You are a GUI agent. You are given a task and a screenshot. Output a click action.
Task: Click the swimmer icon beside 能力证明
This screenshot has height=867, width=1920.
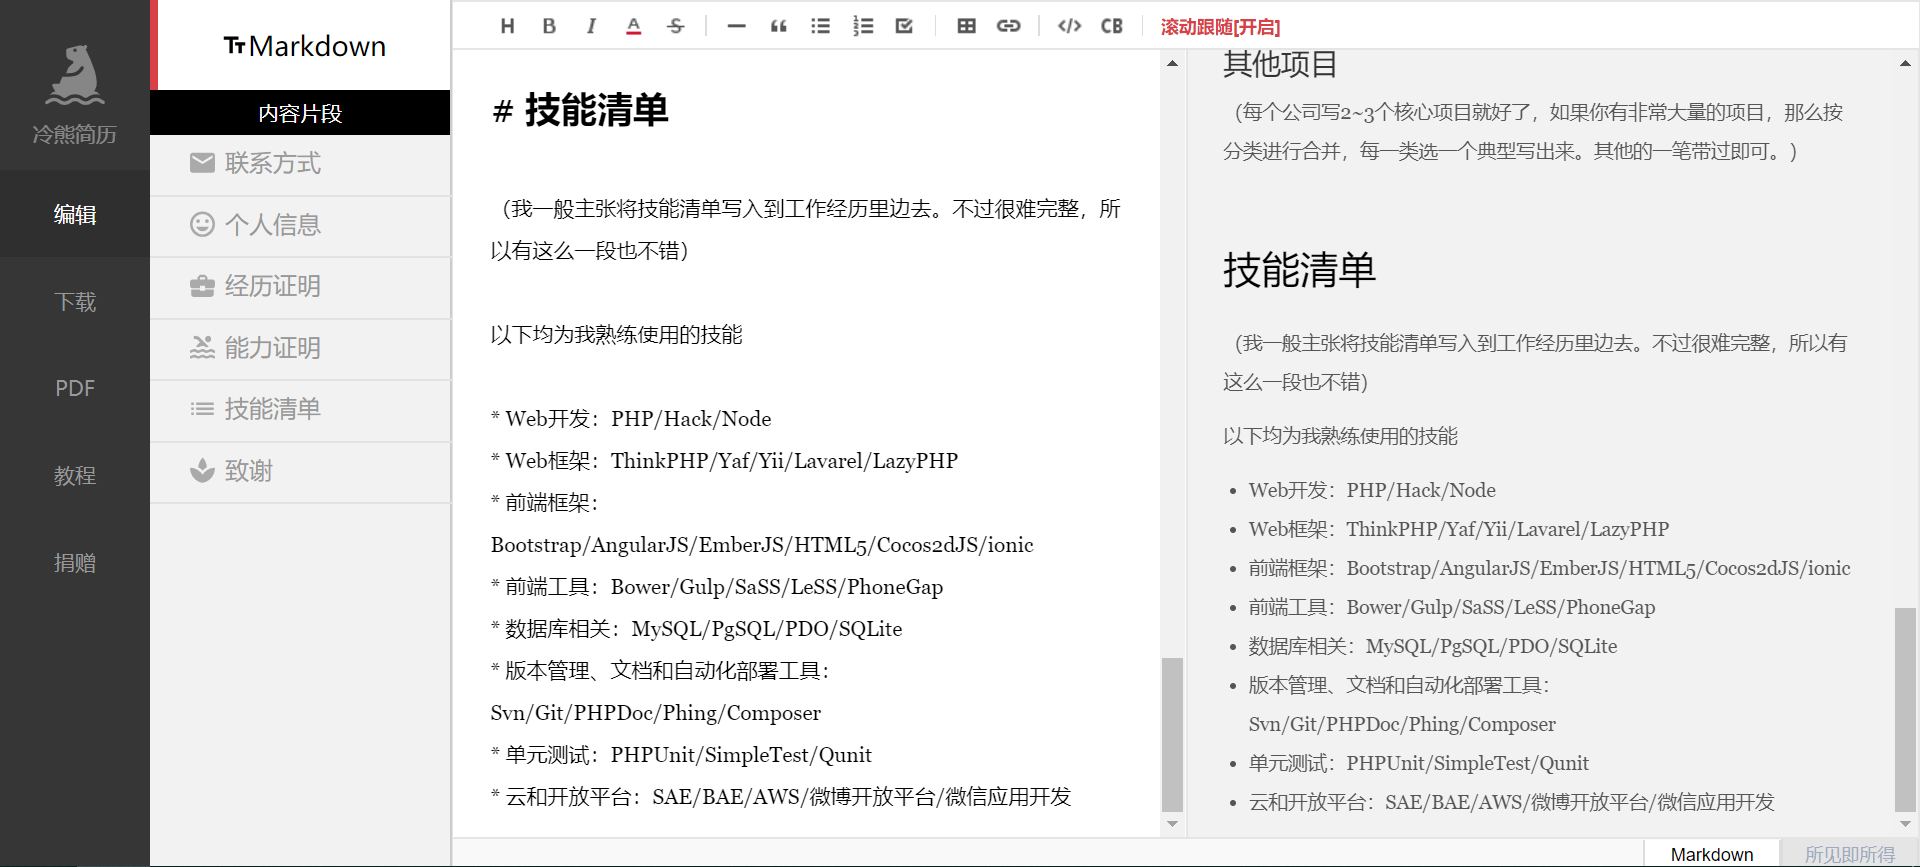tap(202, 347)
